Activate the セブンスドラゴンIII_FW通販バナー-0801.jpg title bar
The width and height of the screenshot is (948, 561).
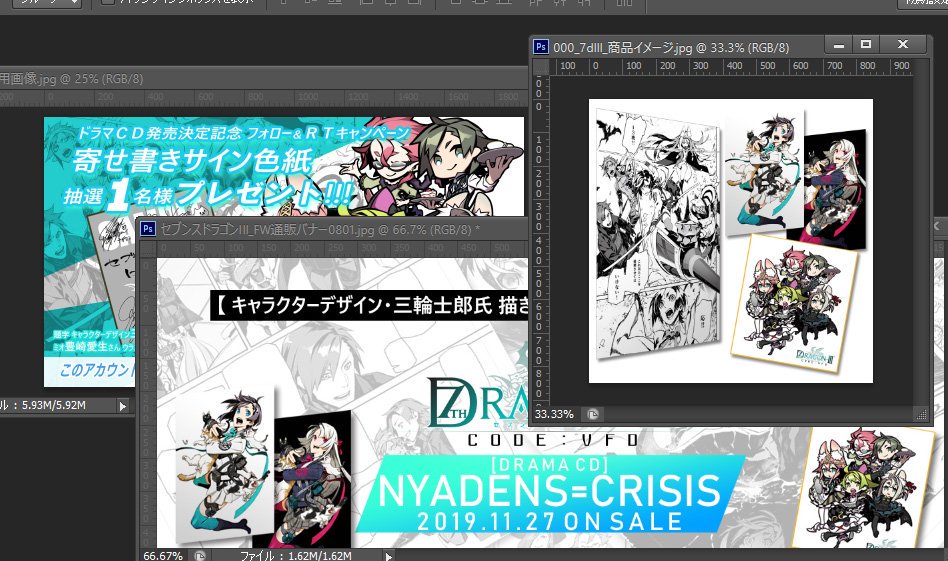(x=320, y=230)
